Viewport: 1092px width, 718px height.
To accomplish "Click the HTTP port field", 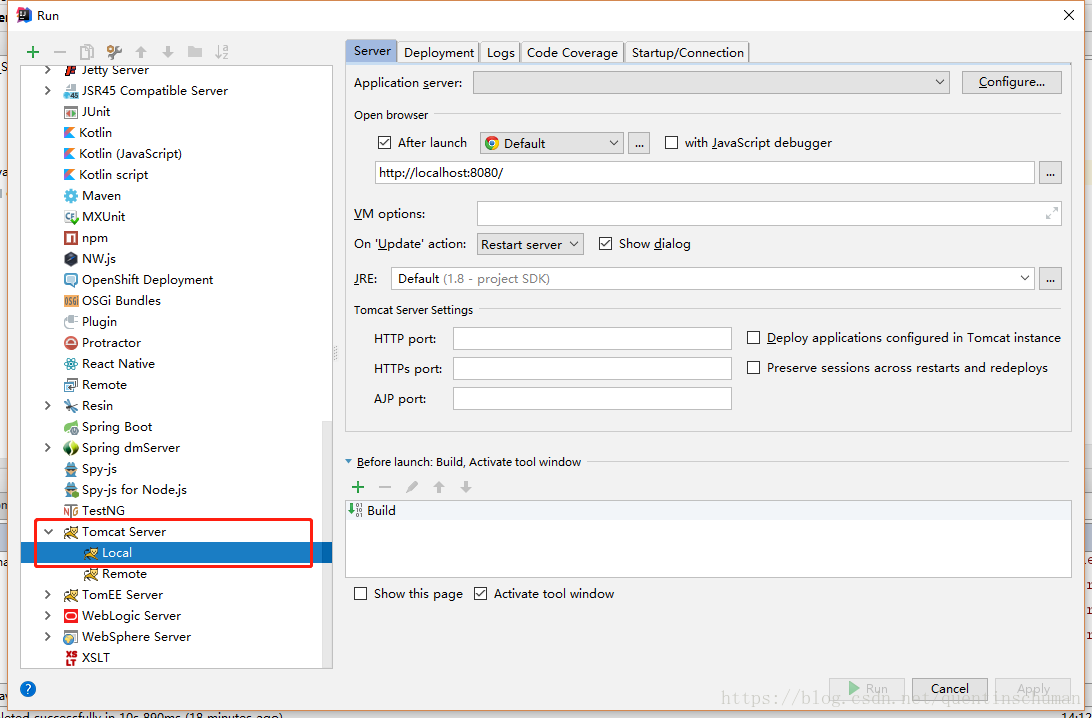I will [592, 338].
